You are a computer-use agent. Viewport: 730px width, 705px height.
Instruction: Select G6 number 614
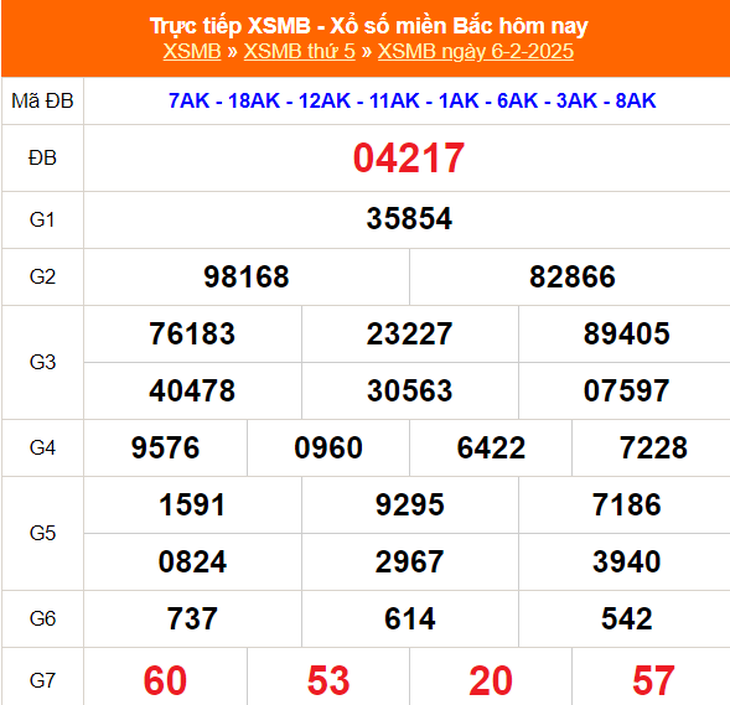(410, 618)
